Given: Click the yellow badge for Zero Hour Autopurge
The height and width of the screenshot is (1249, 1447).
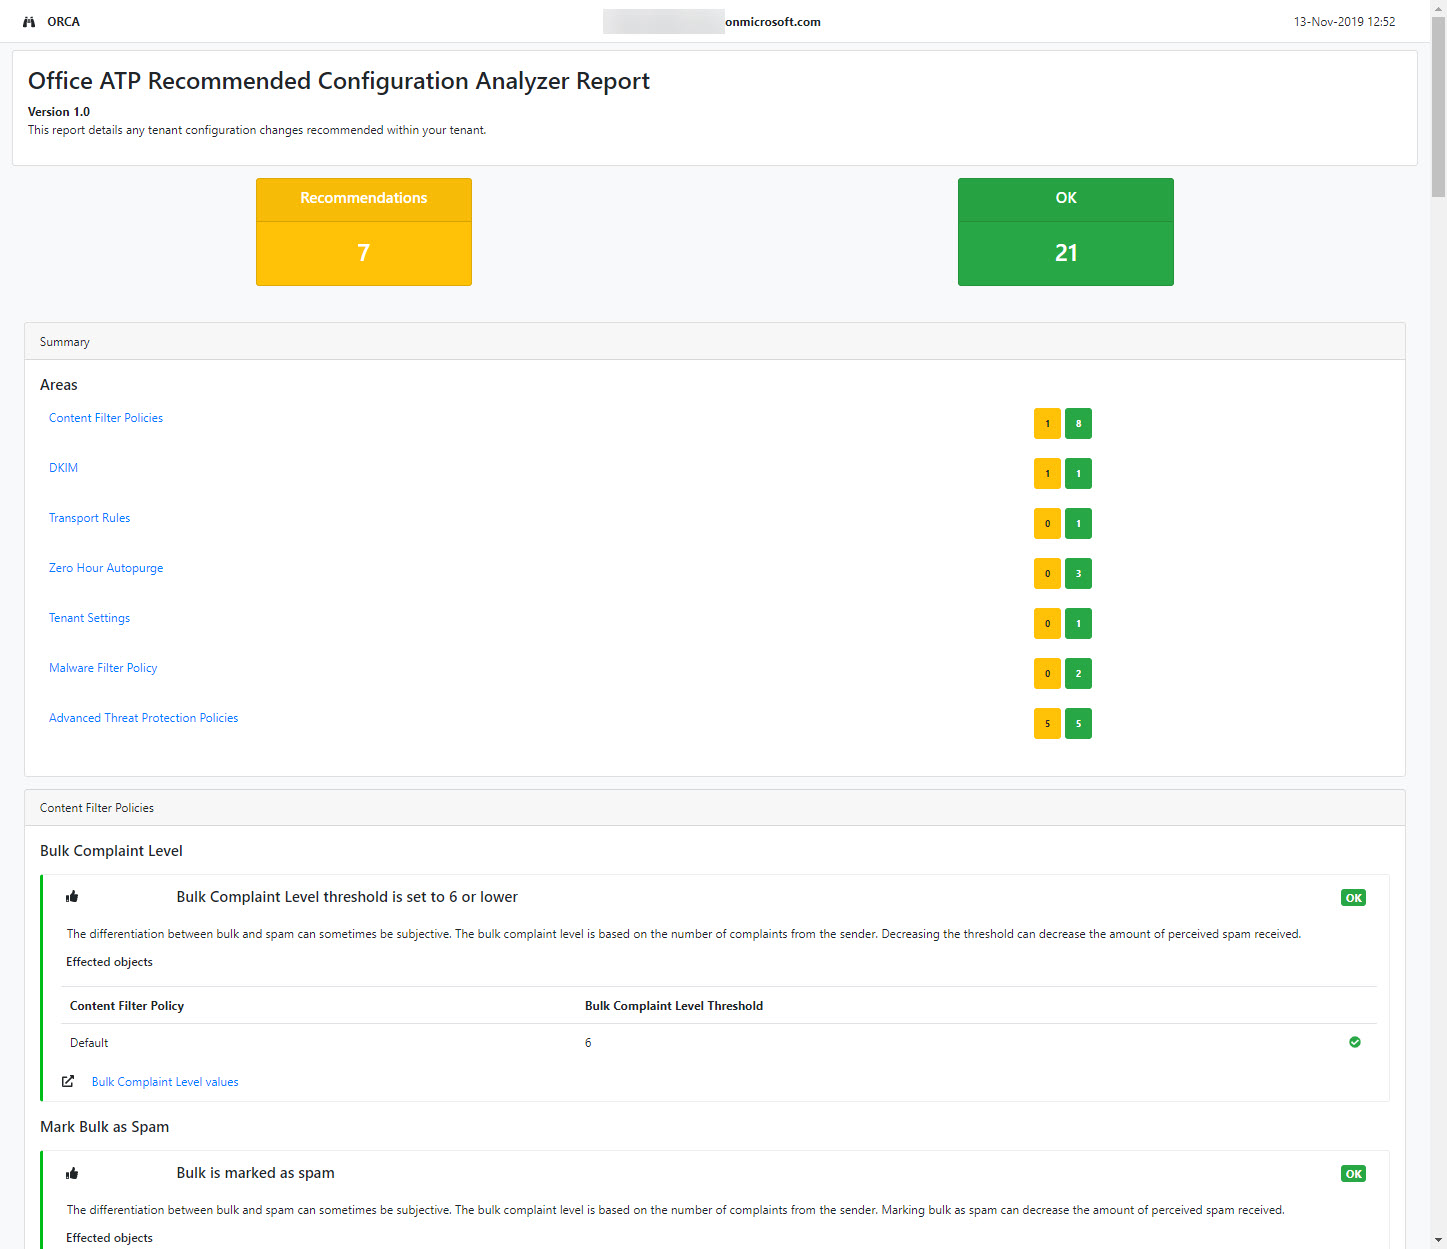Looking at the screenshot, I should click(1047, 573).
